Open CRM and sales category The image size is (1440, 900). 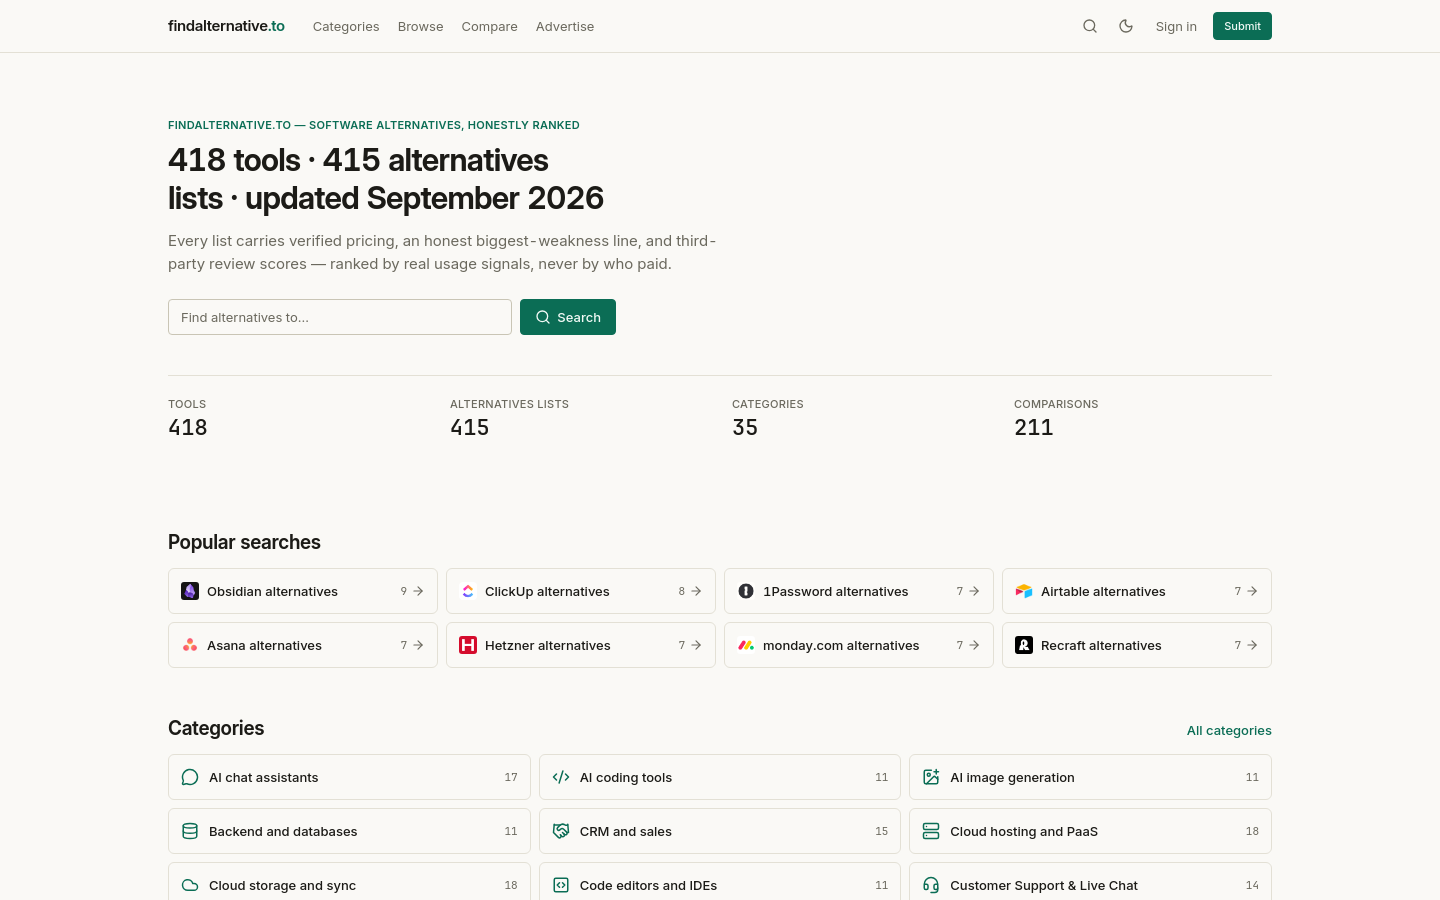[x=720, y=831]
